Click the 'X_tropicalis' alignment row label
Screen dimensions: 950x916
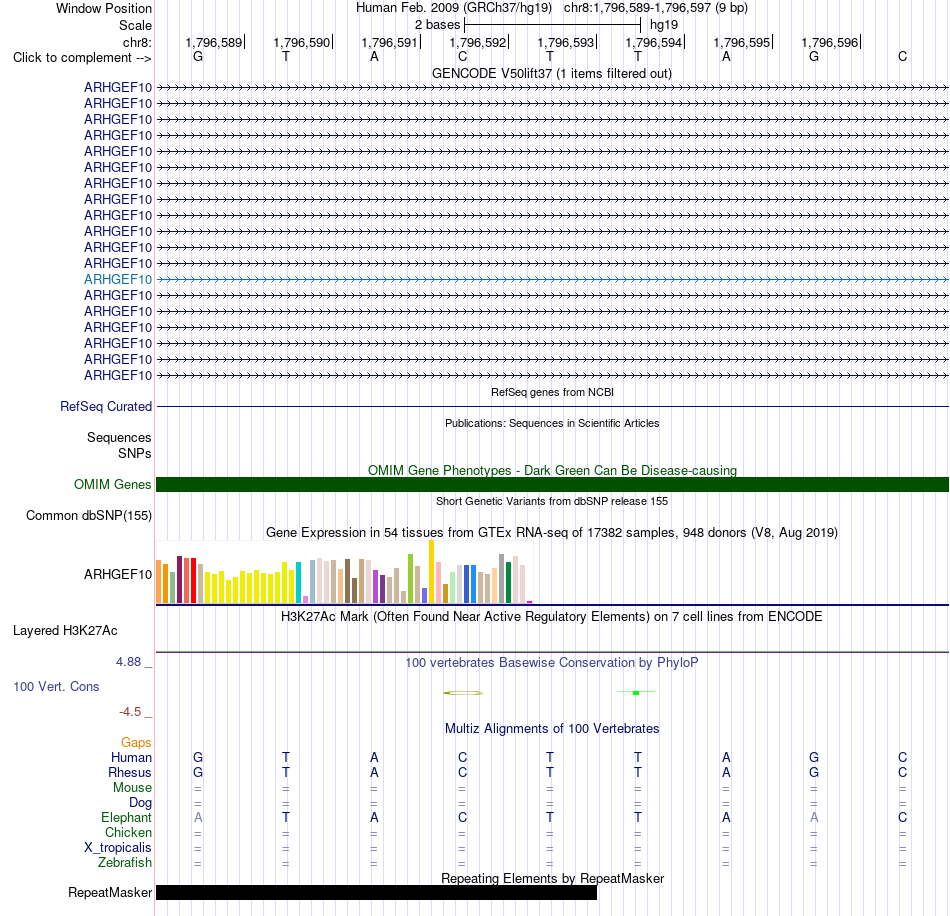tap(118, 848)
